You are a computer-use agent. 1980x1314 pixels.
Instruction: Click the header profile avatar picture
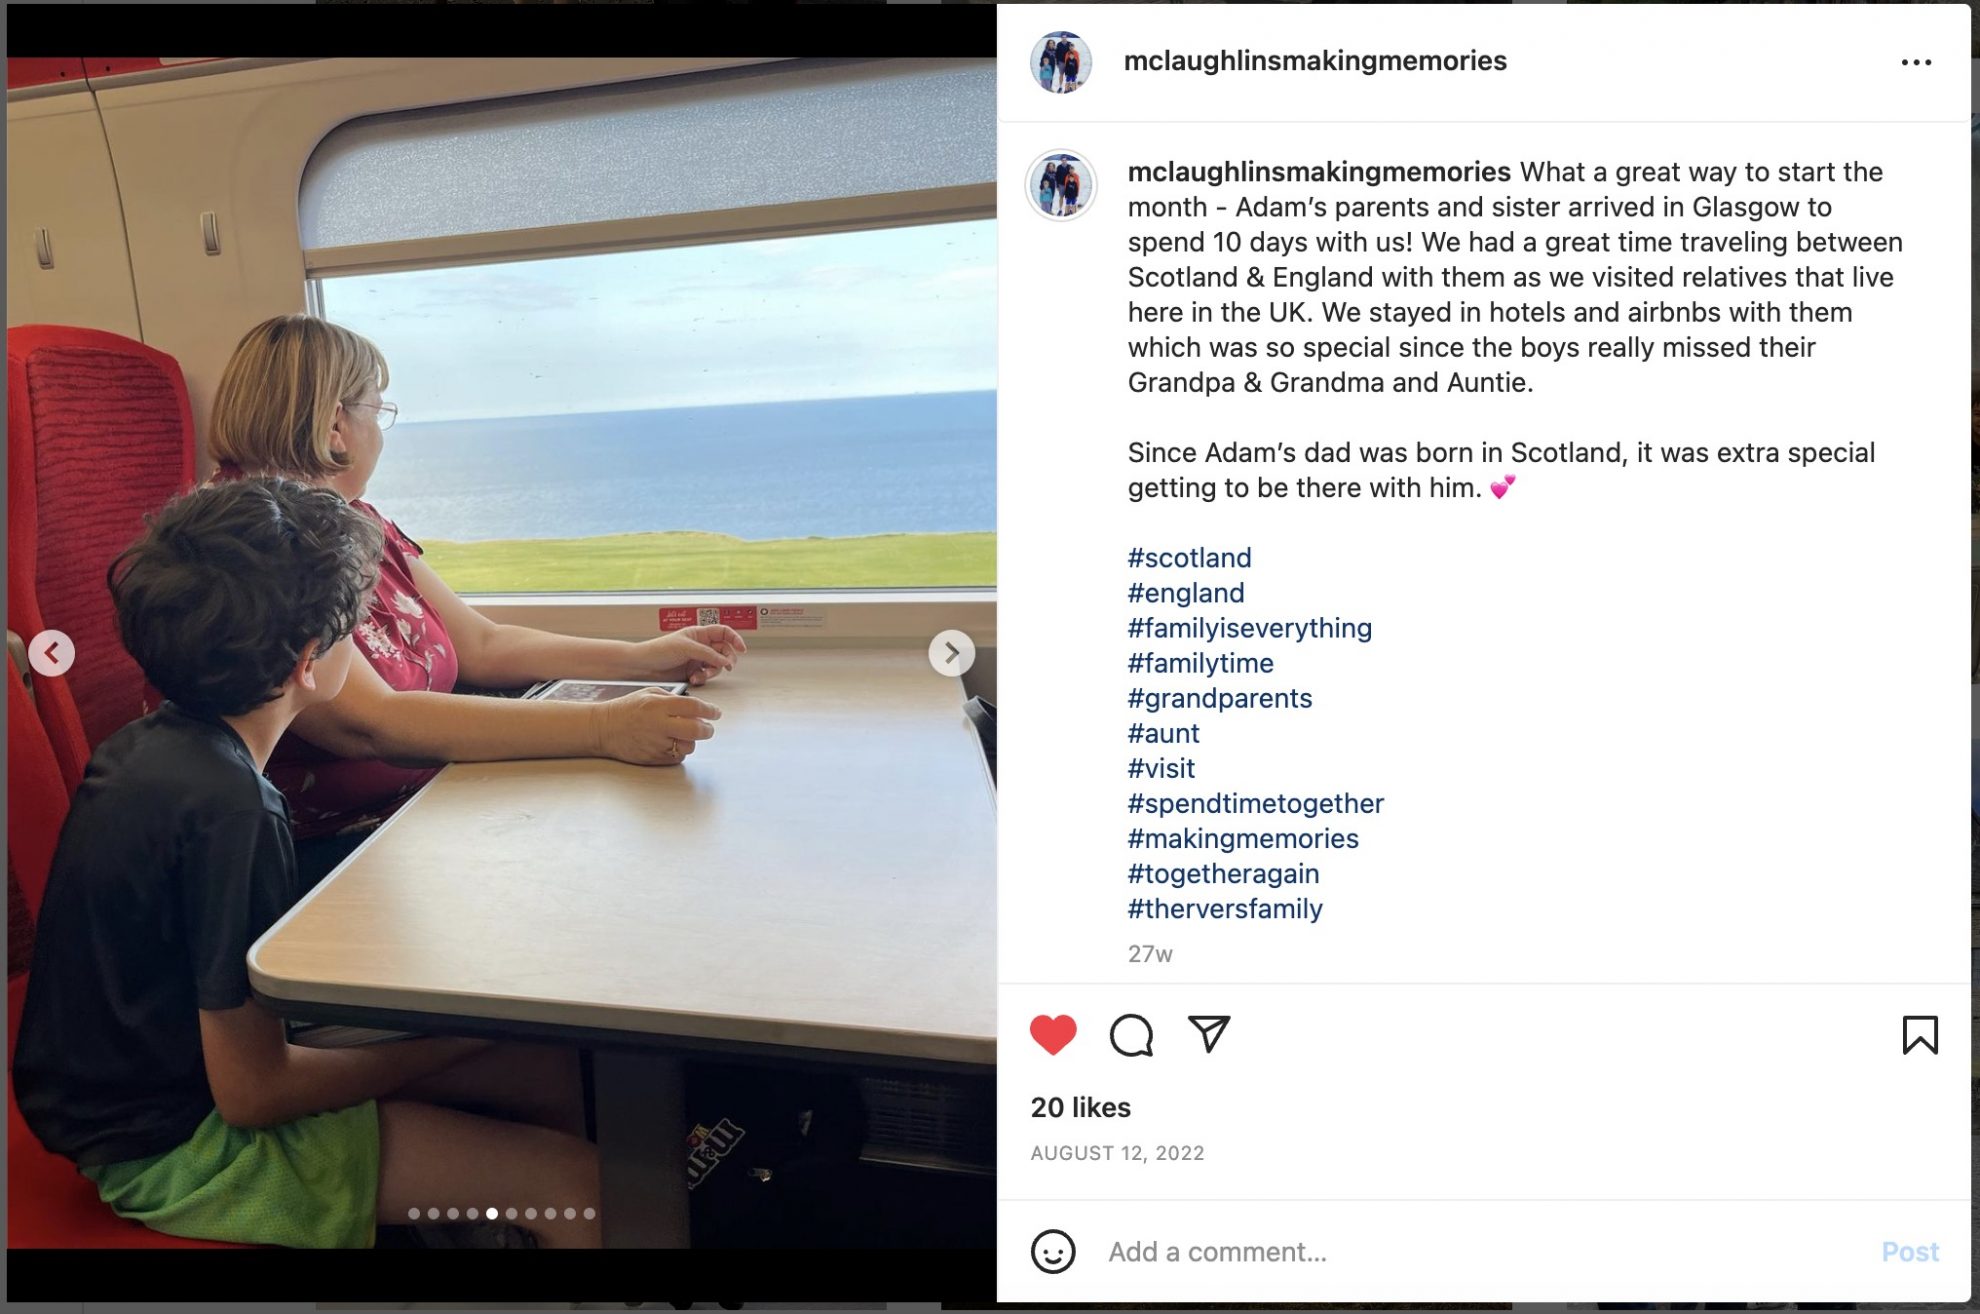tap(1061, 62)
